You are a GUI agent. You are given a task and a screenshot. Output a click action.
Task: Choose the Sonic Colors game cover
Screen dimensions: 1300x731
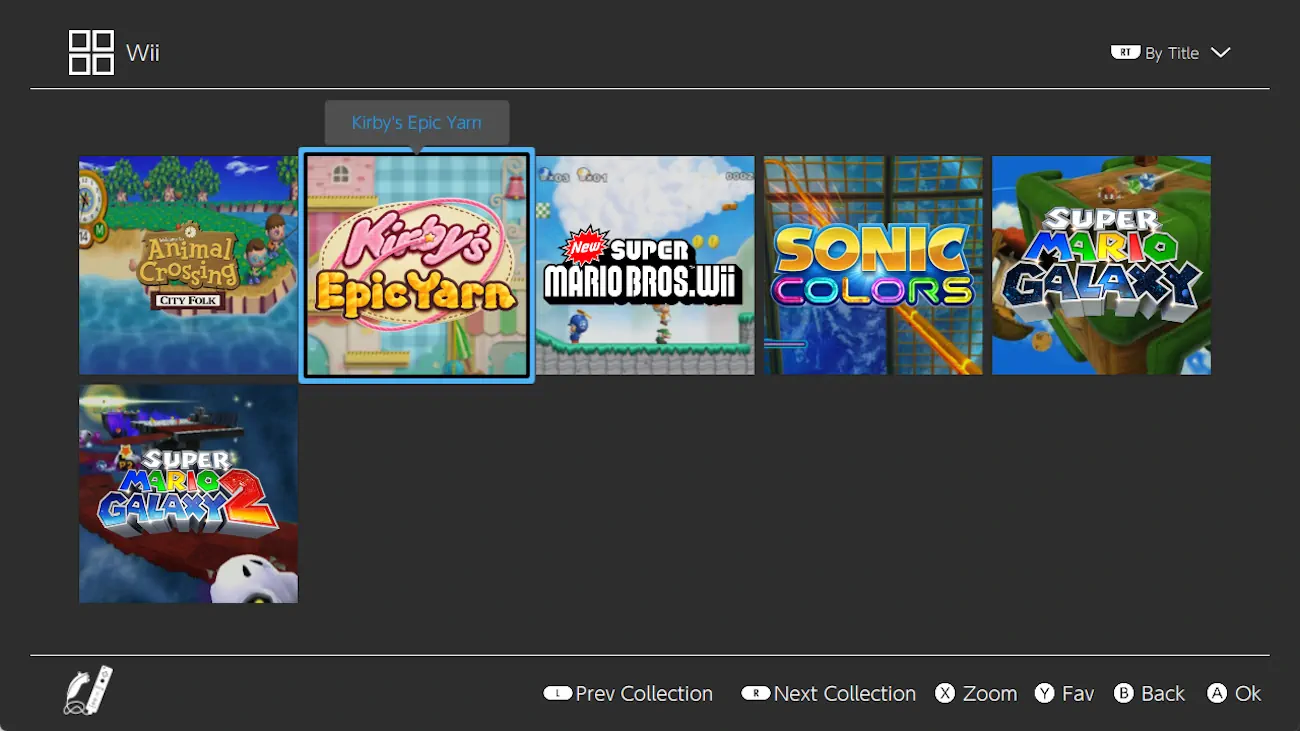click(873, 265)
